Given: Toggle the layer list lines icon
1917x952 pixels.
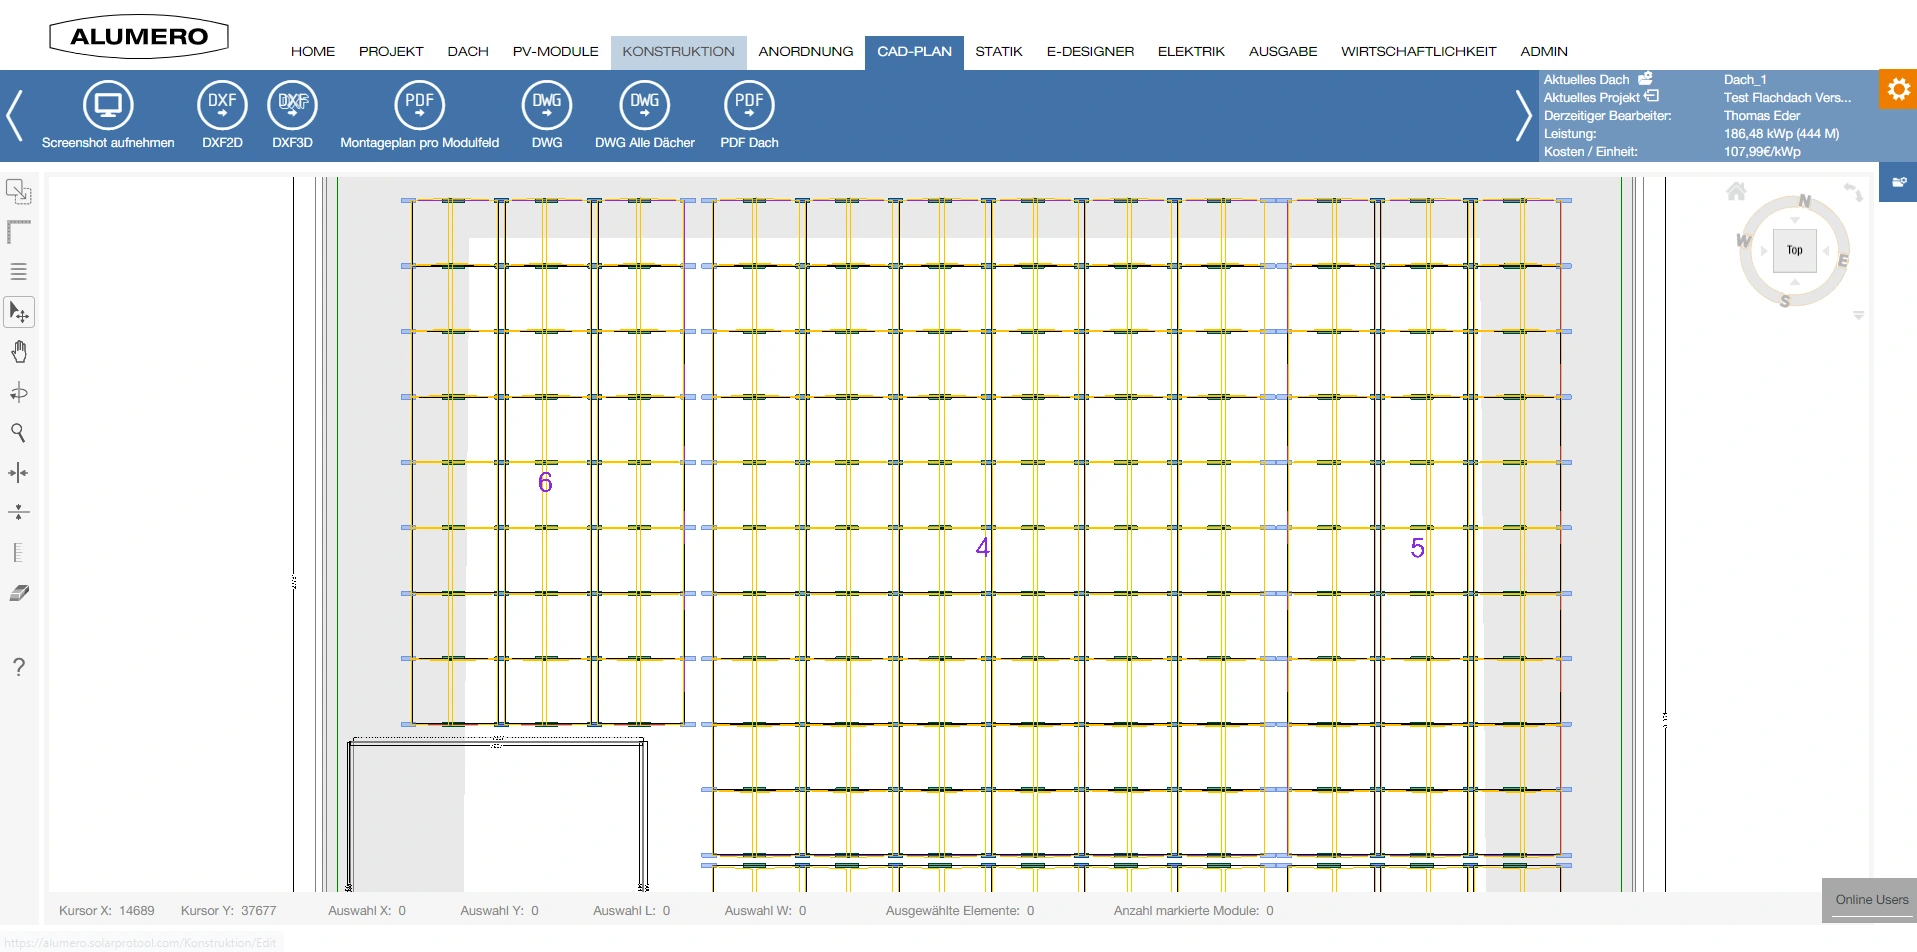Looking at the screenshot, I should coord(18,271).
